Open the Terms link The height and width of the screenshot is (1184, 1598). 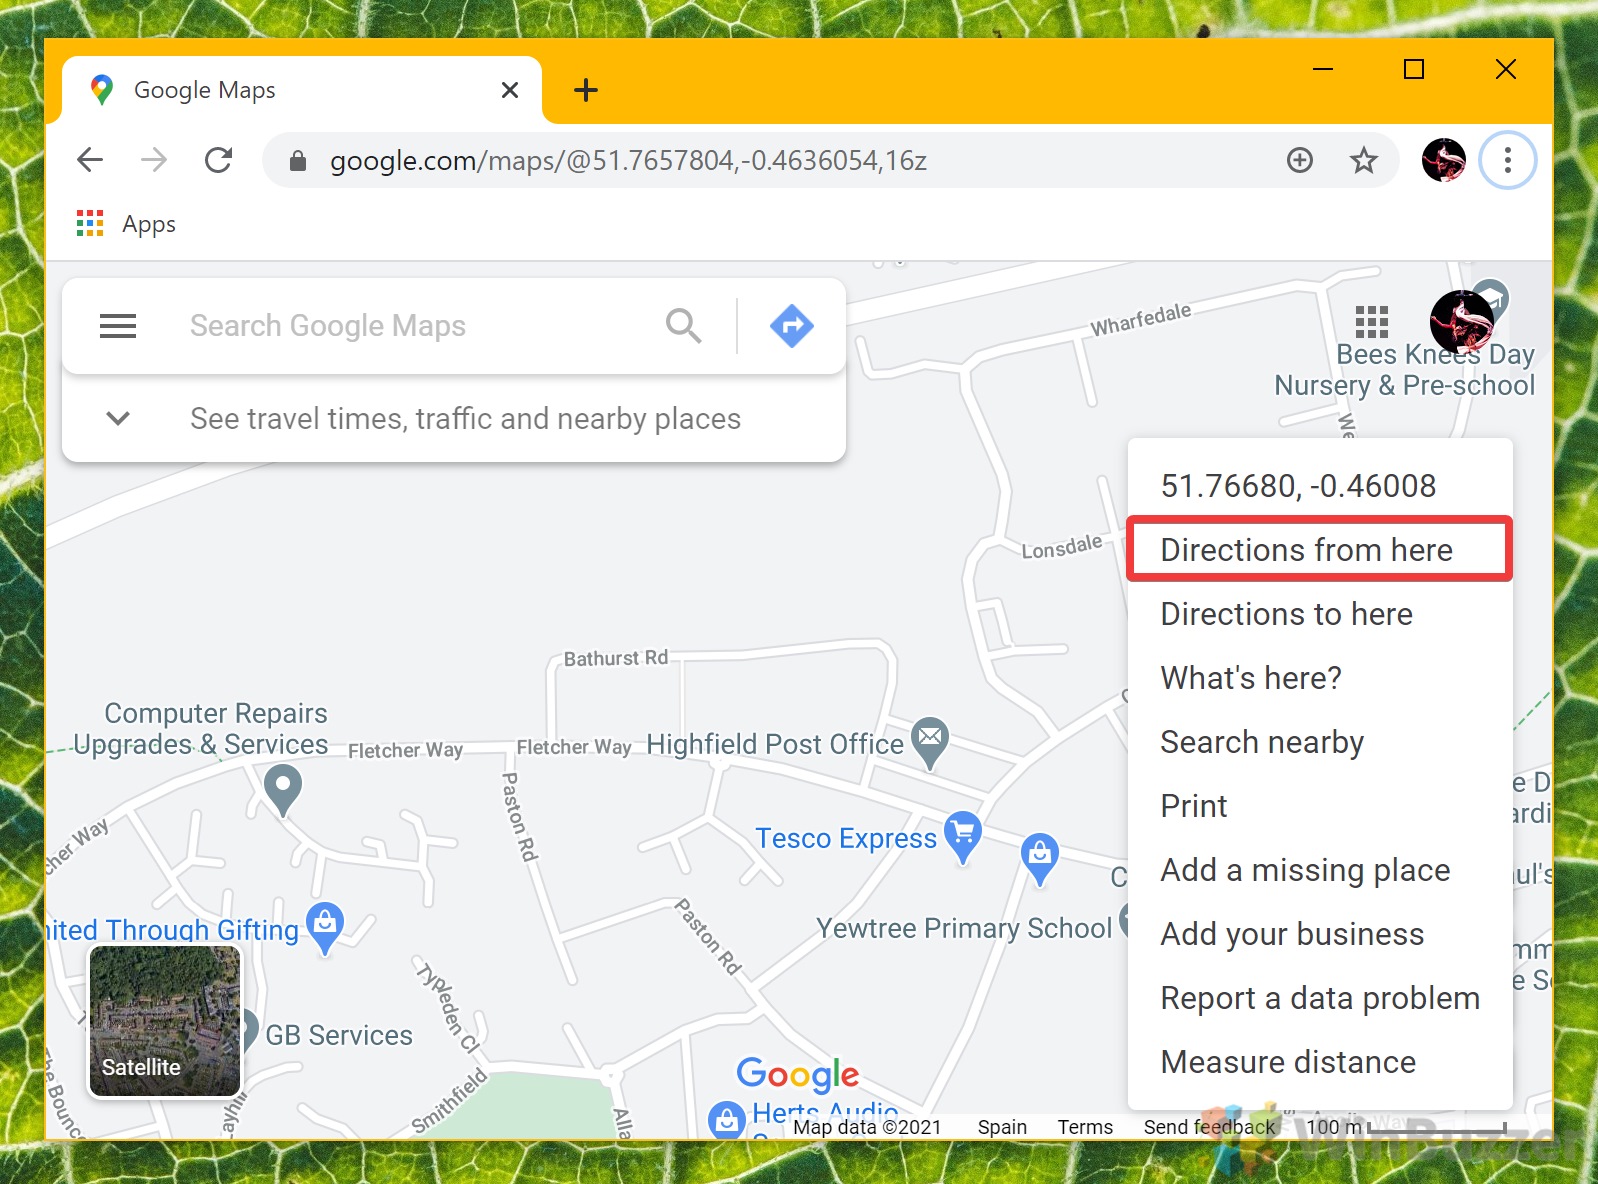[1085, 1127]
